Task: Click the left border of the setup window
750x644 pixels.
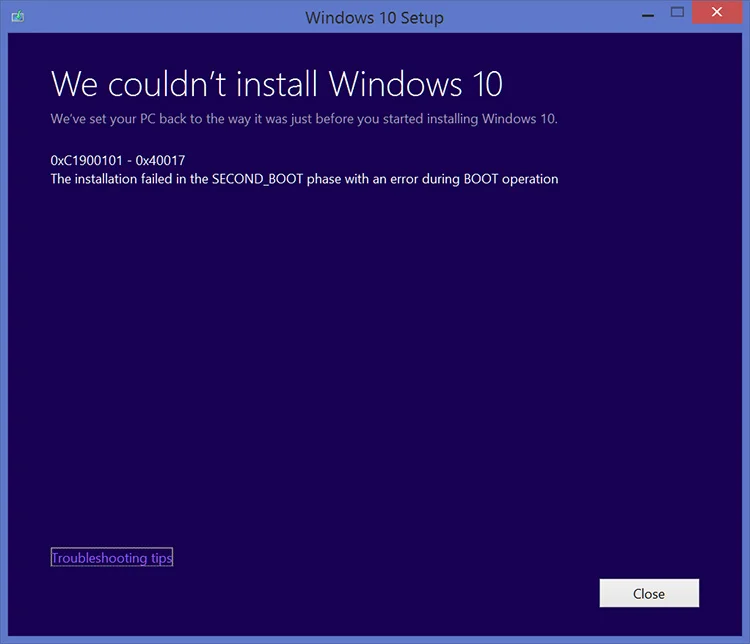Action: pos(4,335)
